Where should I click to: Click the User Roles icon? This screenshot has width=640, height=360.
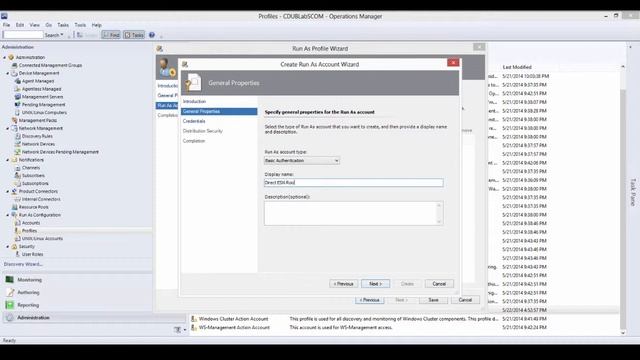(18, 254)
